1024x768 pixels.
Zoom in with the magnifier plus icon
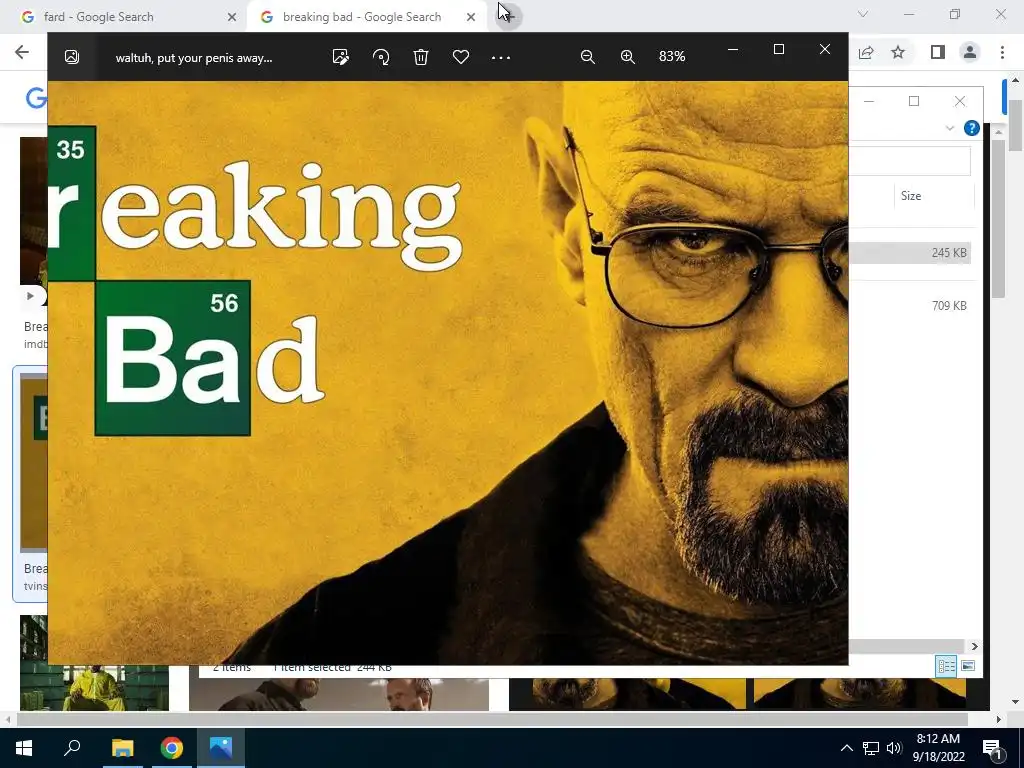[x=628, y=57]
